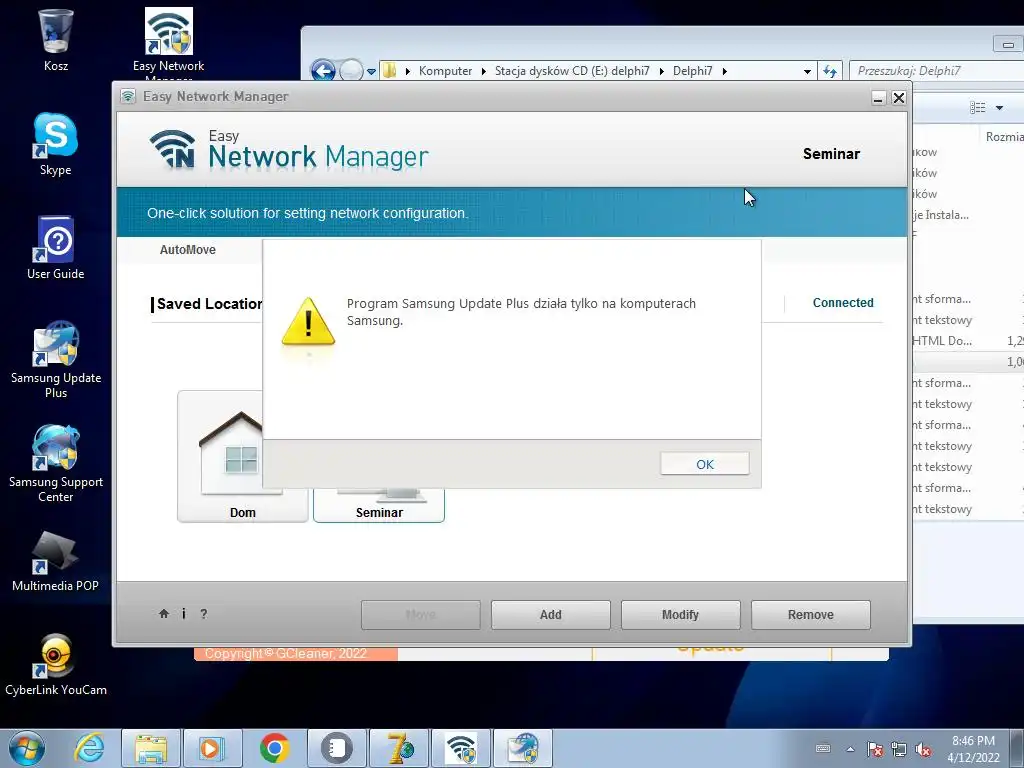Open the Delphi 7 taskbar icon
Screen dimensions: 1024x768
398,748
